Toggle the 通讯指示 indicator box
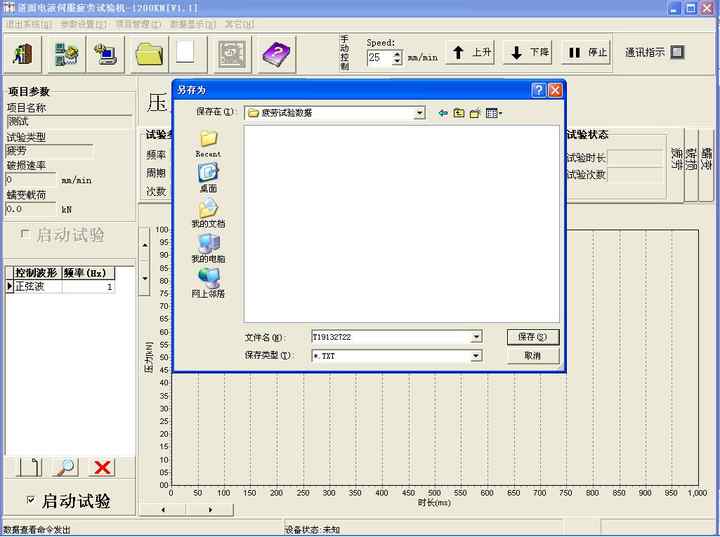This screenshot has height=537, width=720. click(677, 52)
